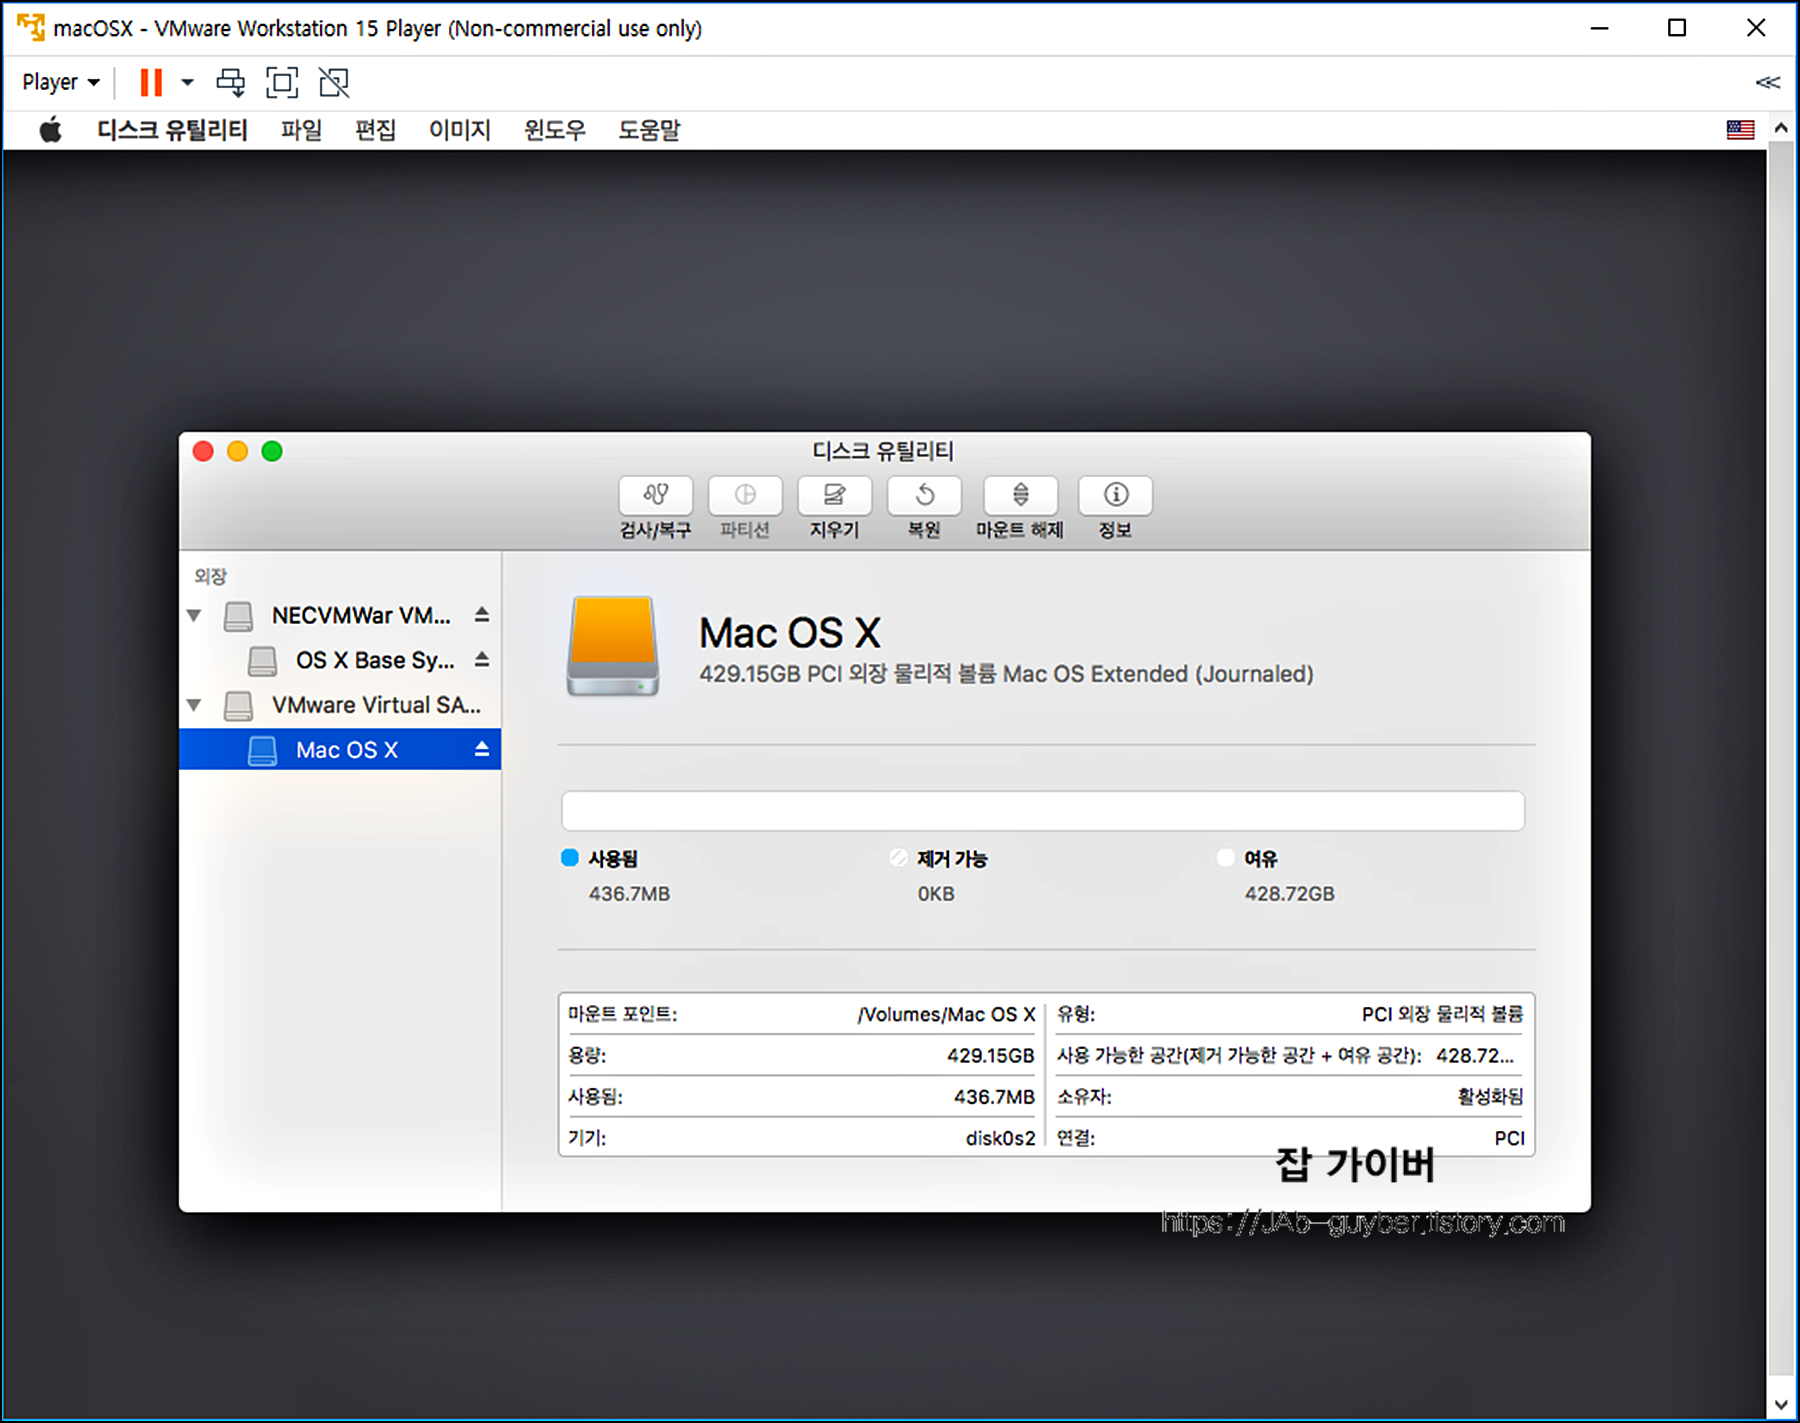Click the VMware Workstation logo icon

31,28
